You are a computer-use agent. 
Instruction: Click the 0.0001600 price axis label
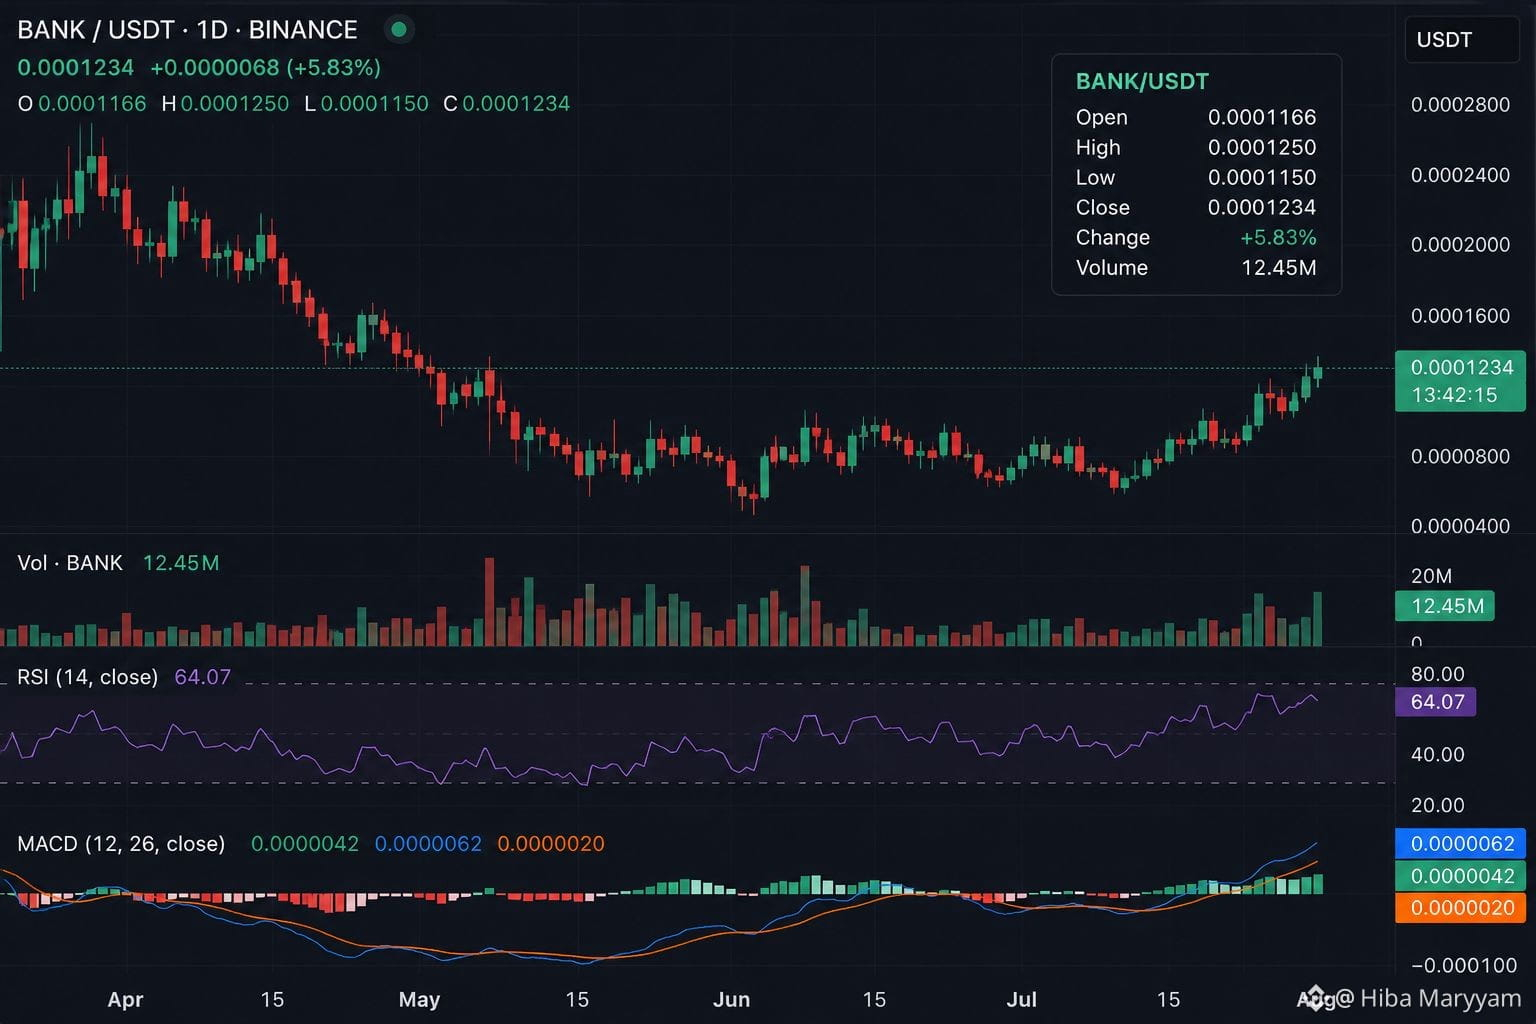pyautogui.click(x=1460, y=316)
